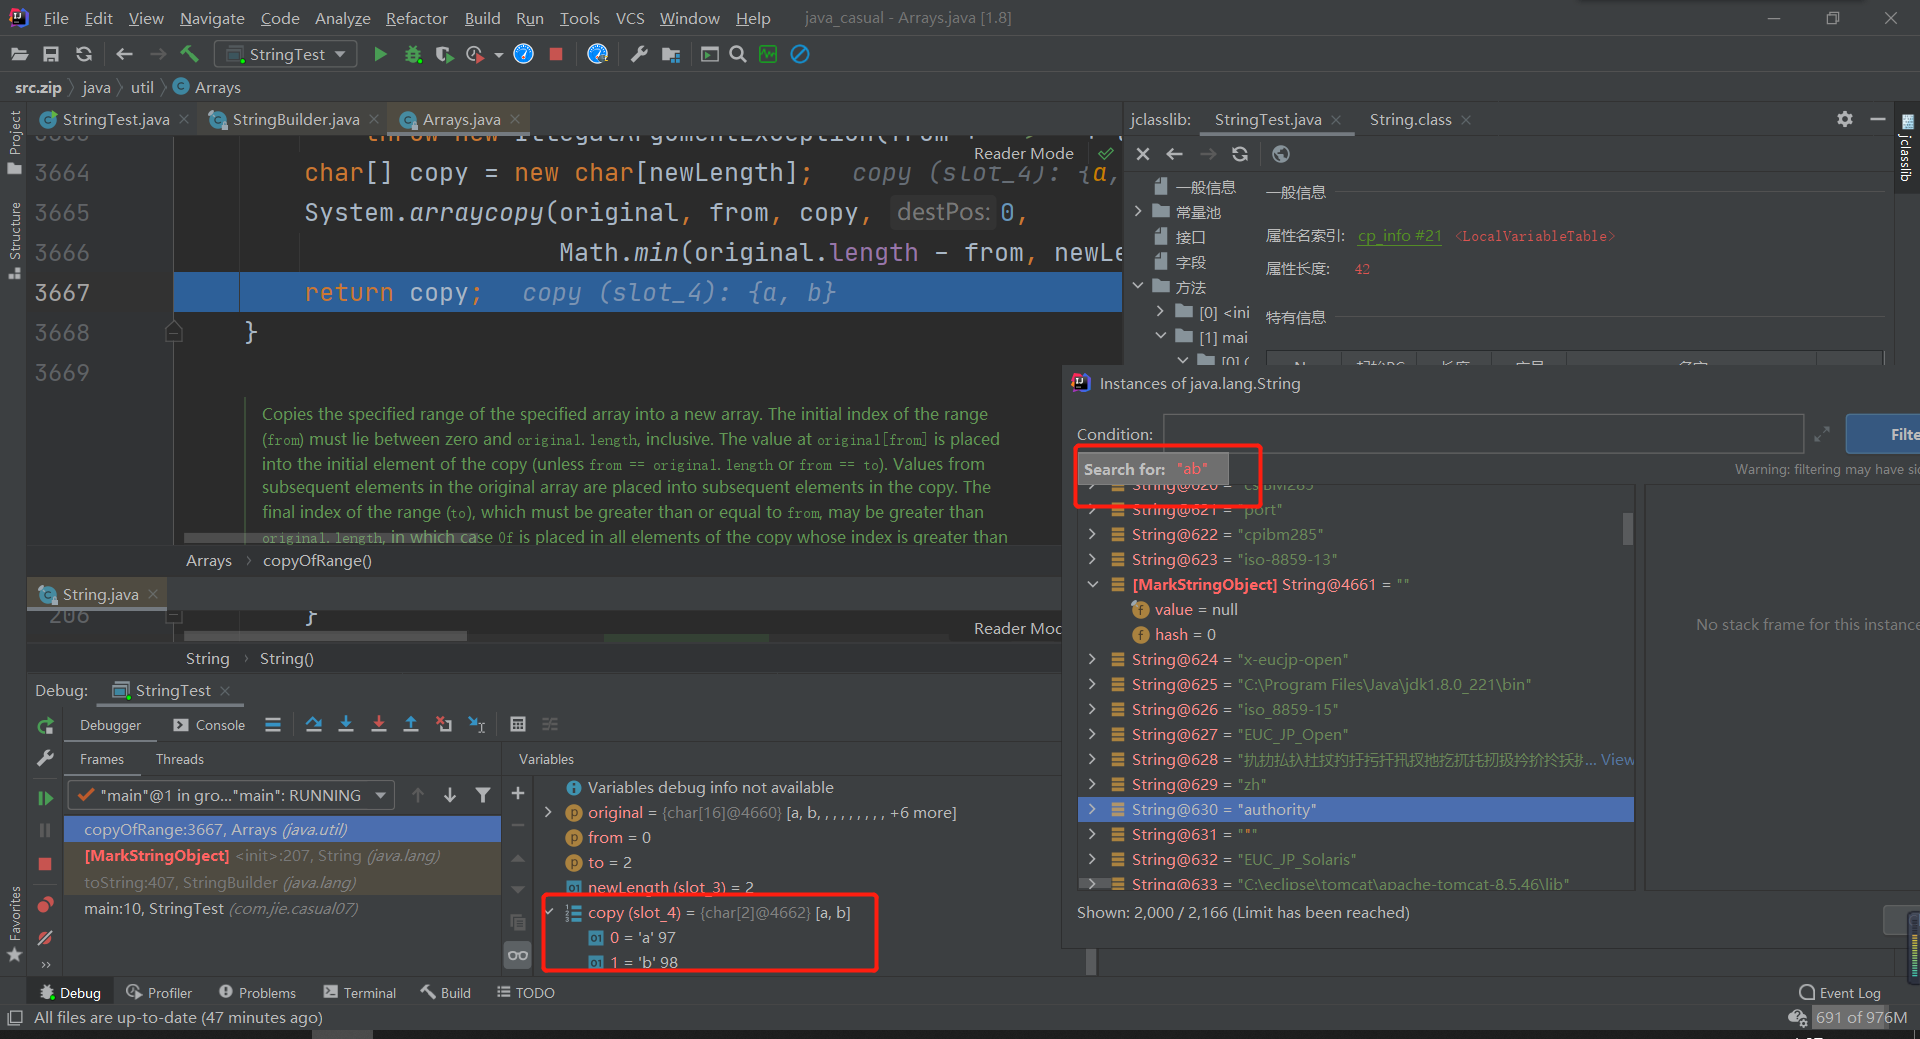Screen dimensions: 1920x1039
Task: Open the thread selector "main"@1 RUNNING dropdown
Action: click(232, 795)
